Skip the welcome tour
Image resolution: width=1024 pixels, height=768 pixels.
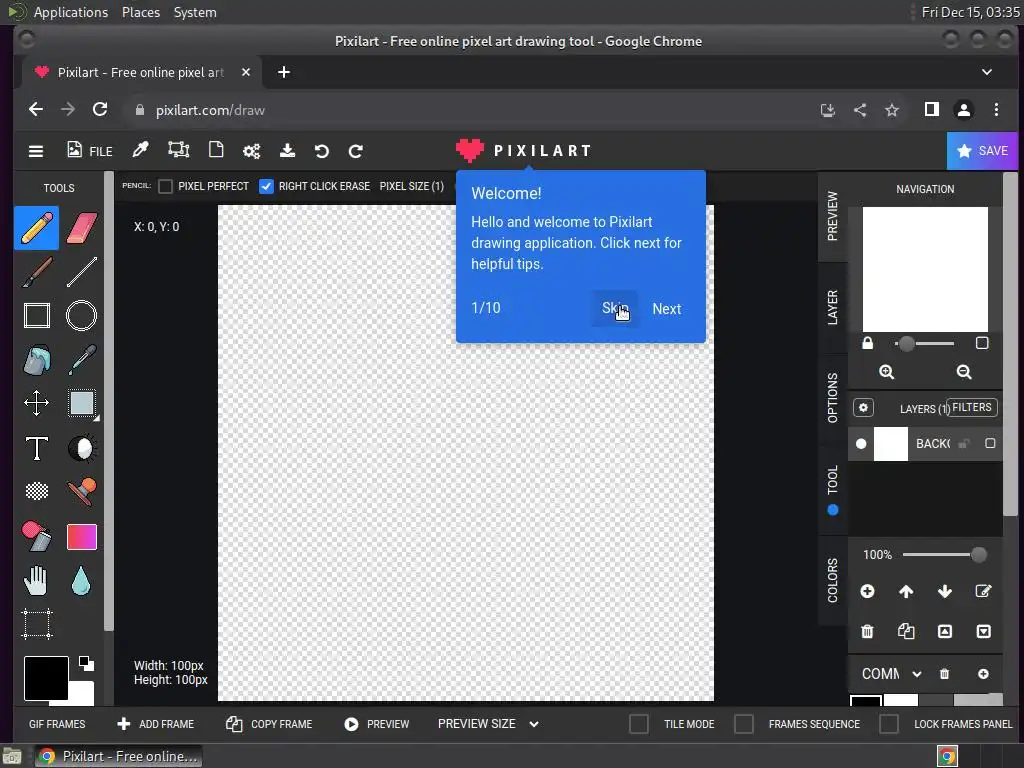[614, 308]
